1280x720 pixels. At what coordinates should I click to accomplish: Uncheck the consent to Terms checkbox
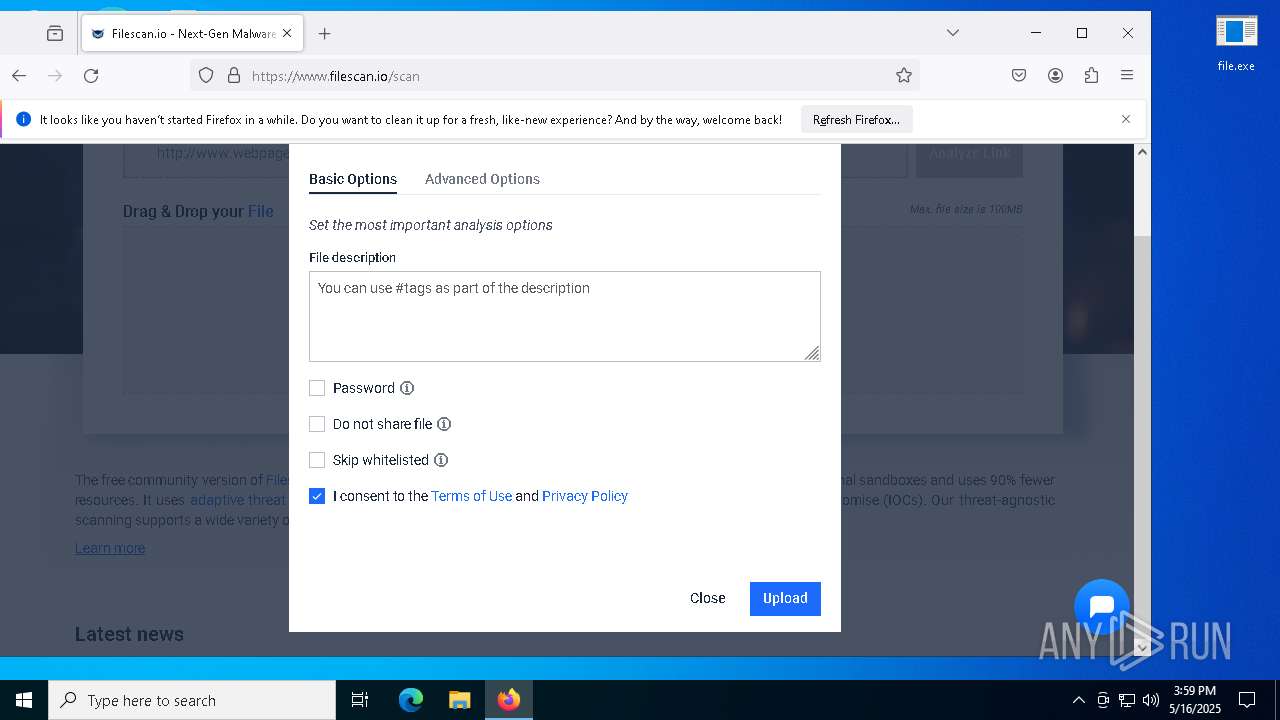point(317,496)
